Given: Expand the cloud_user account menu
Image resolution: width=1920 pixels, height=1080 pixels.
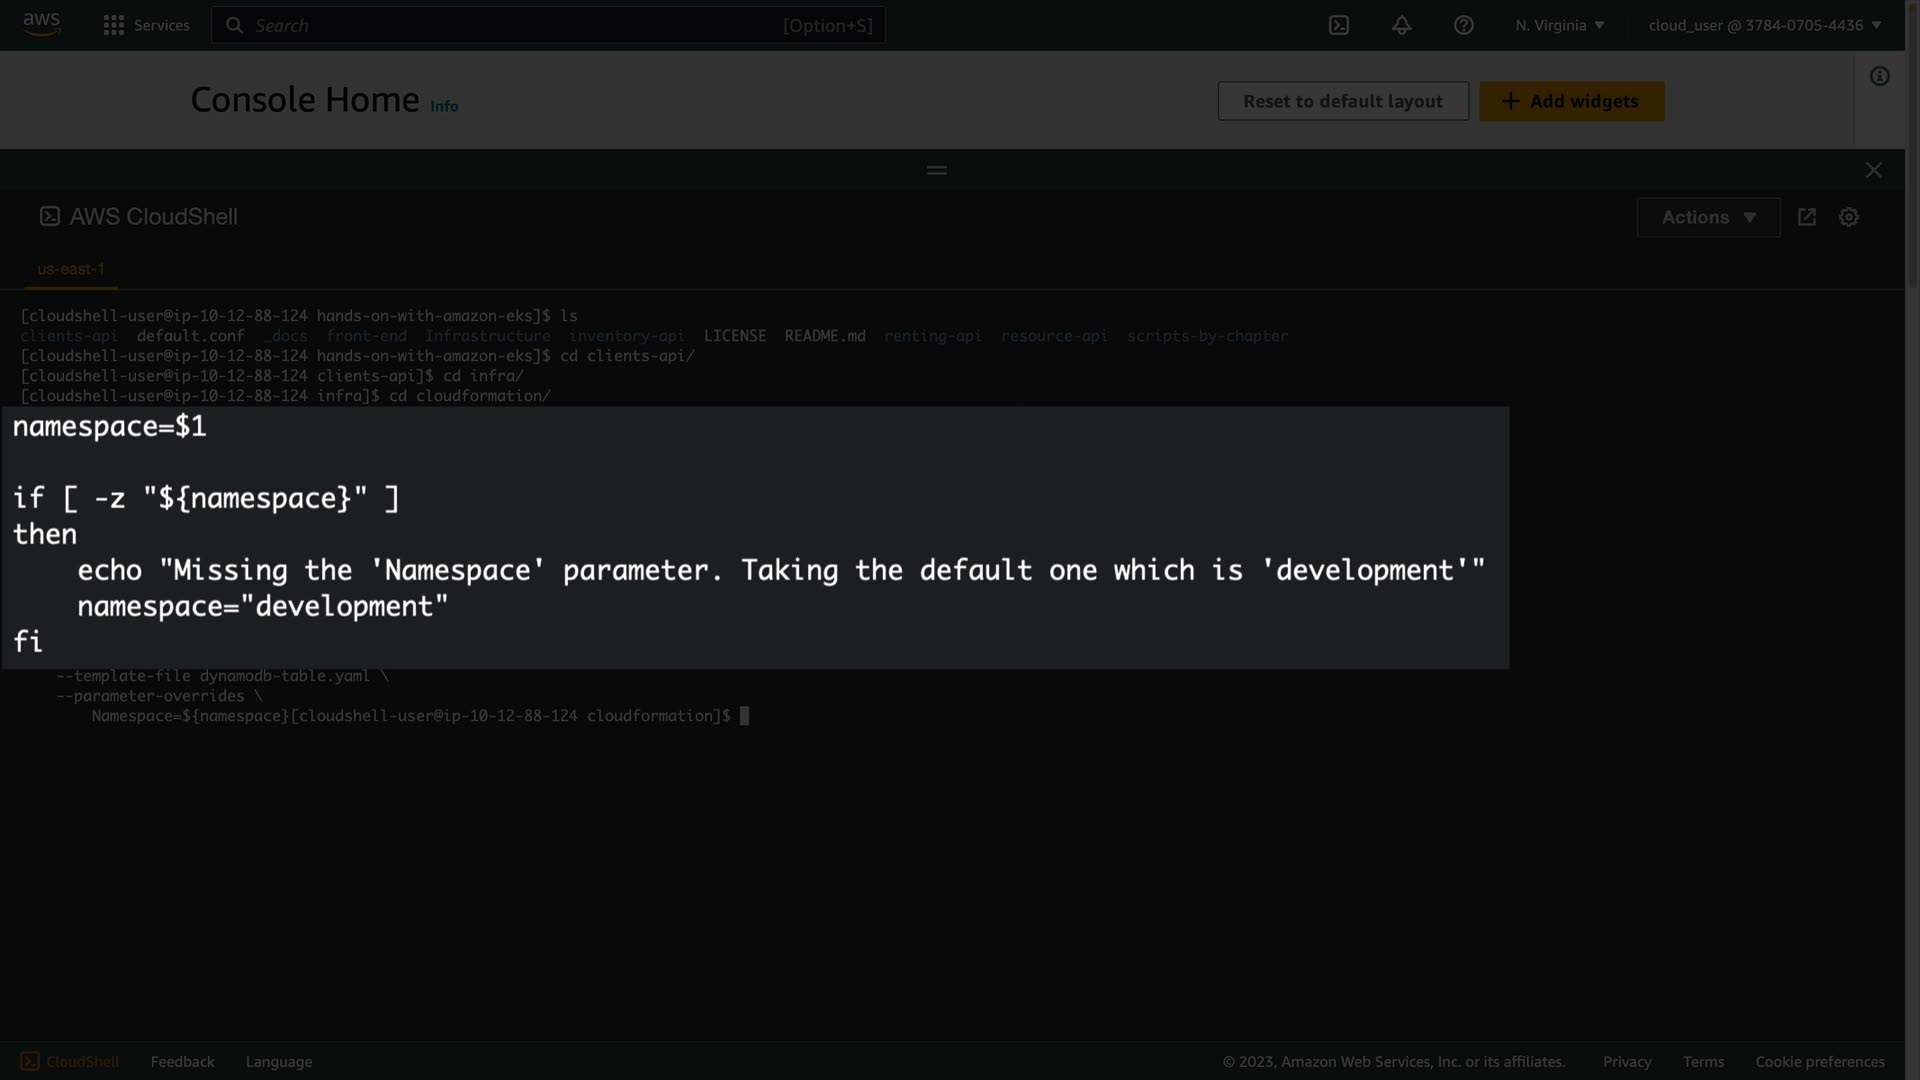Looking at the screenshot, I should (x=1764, y=25).
